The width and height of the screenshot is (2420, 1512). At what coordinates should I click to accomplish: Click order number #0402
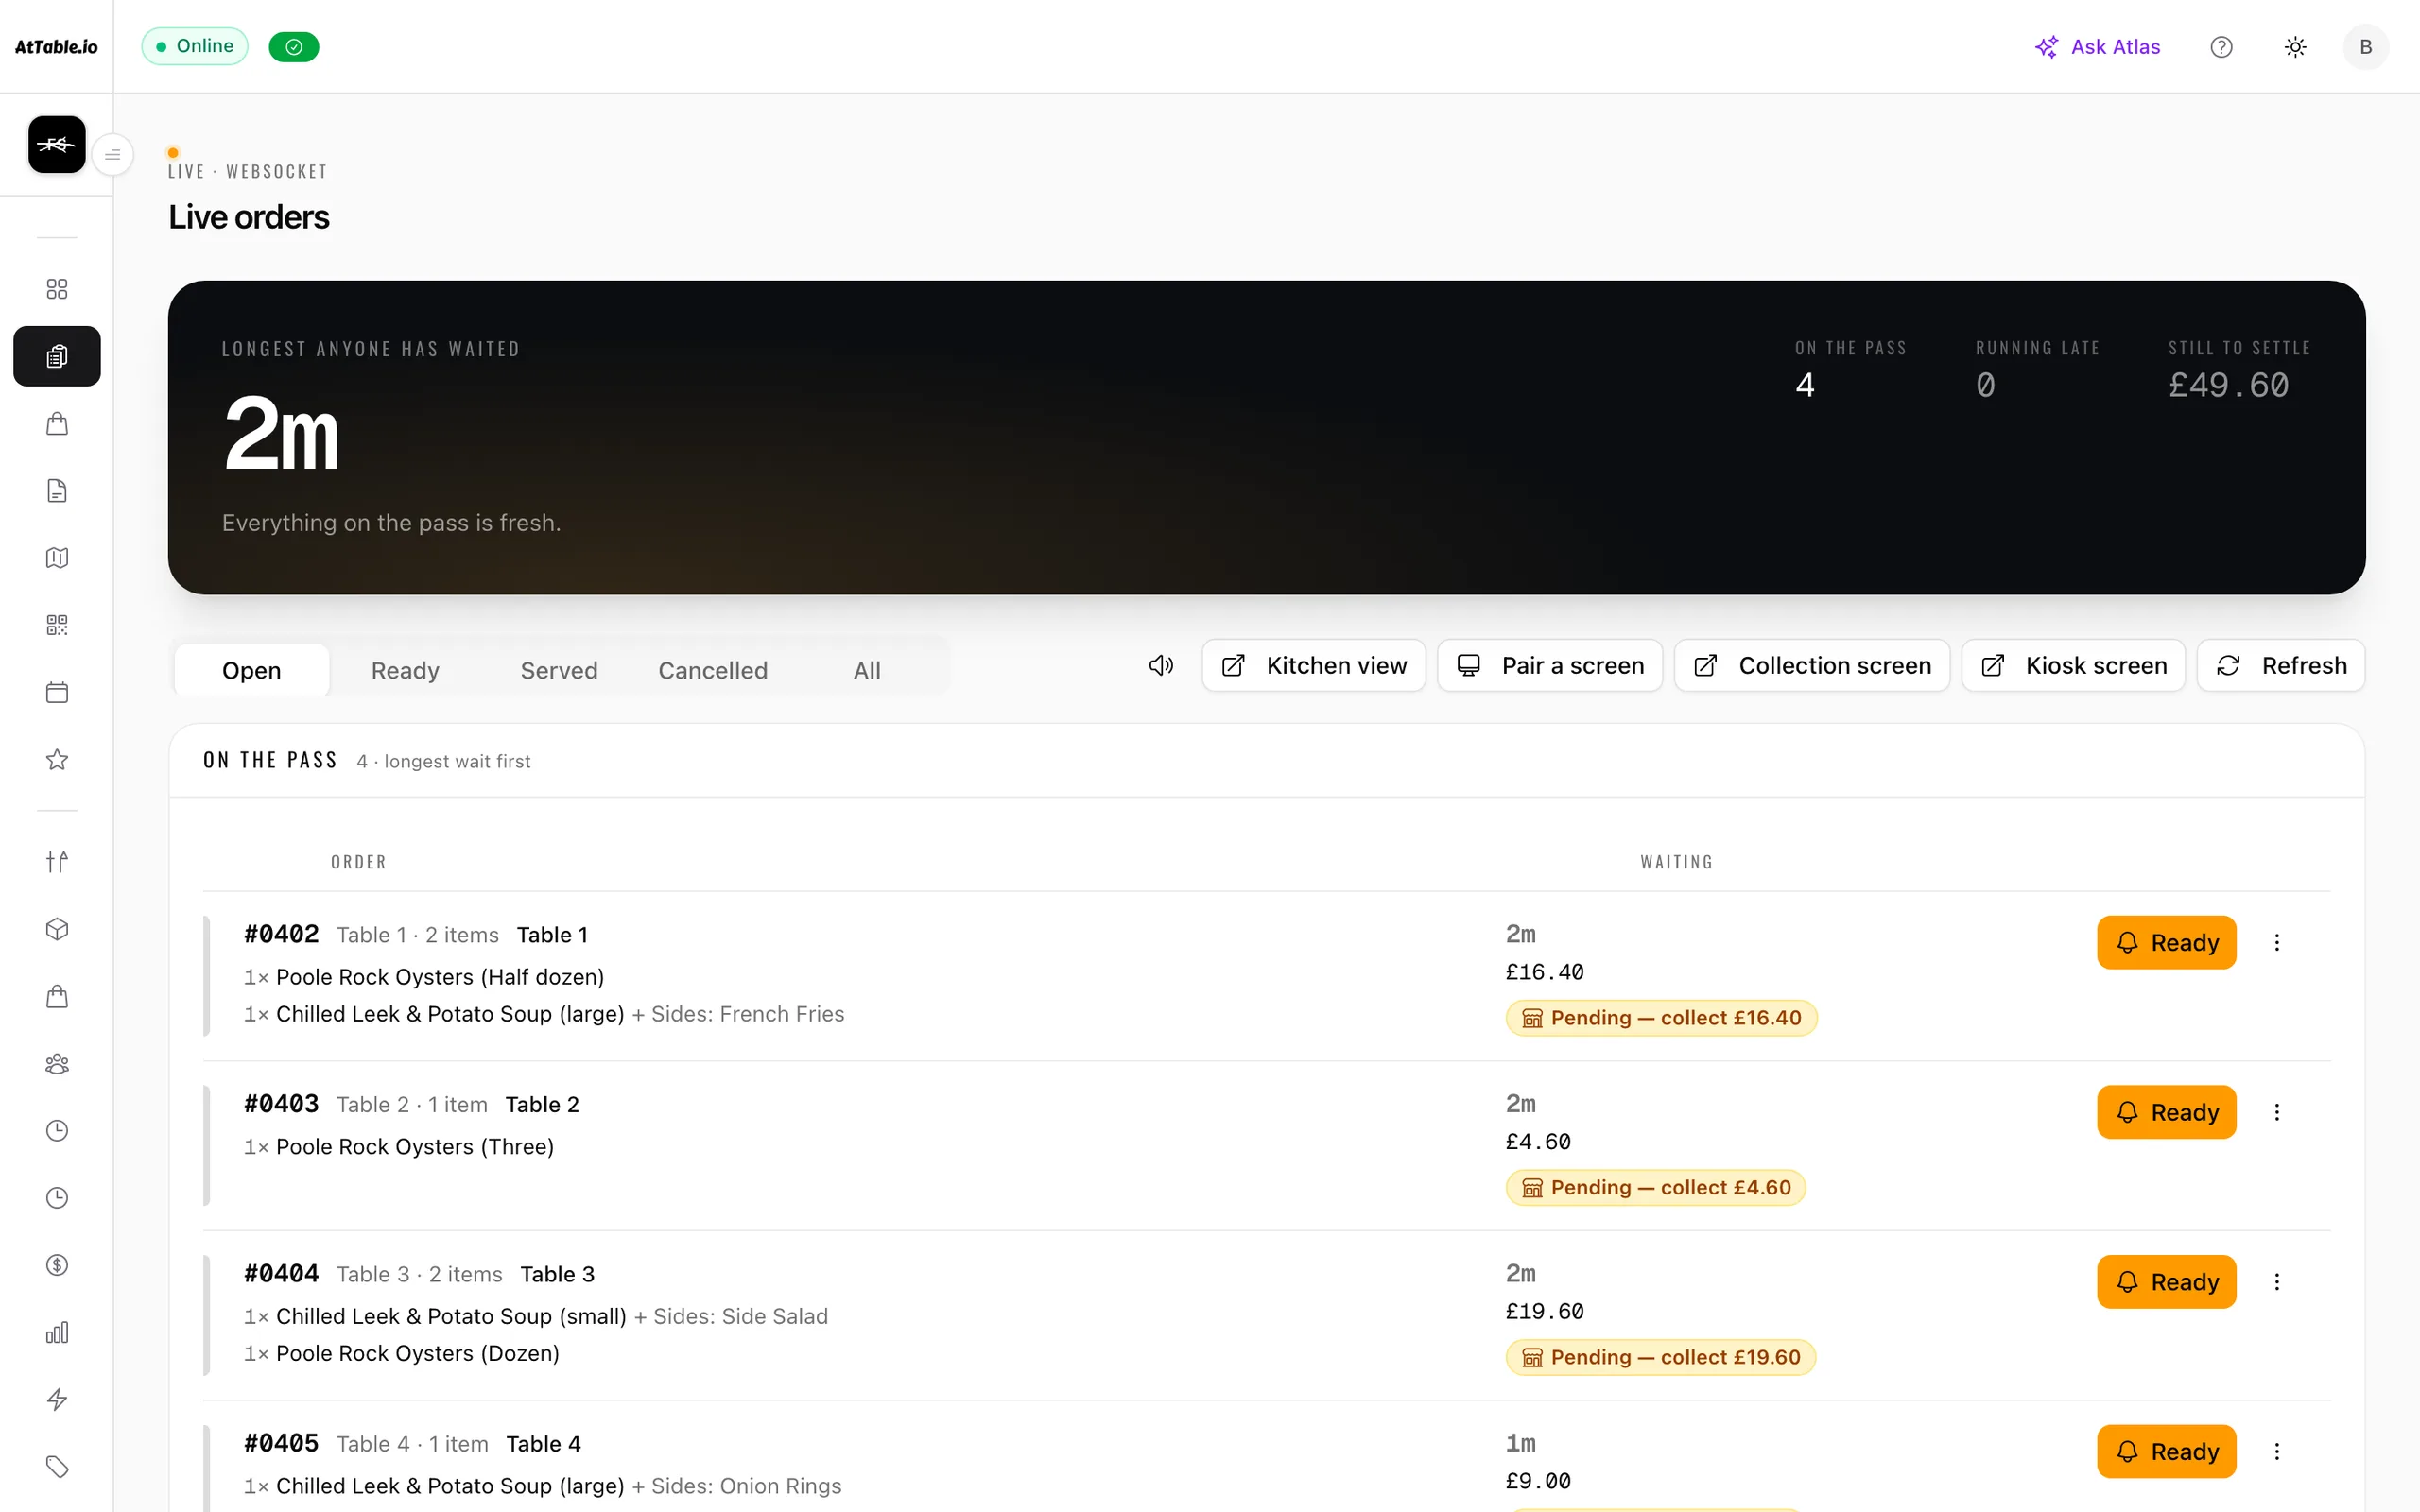click(281, 934)
